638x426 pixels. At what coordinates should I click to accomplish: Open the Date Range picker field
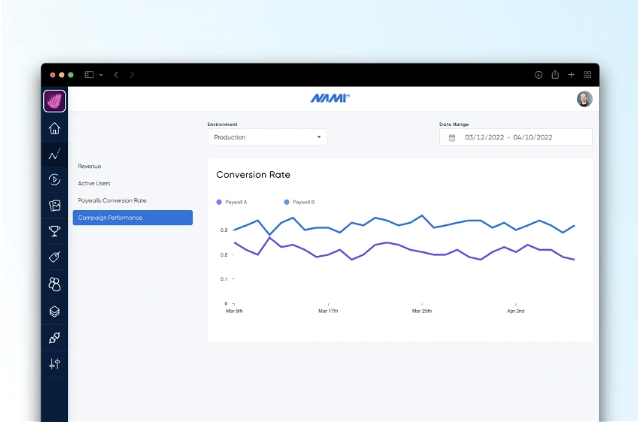[x=515, y=137]
